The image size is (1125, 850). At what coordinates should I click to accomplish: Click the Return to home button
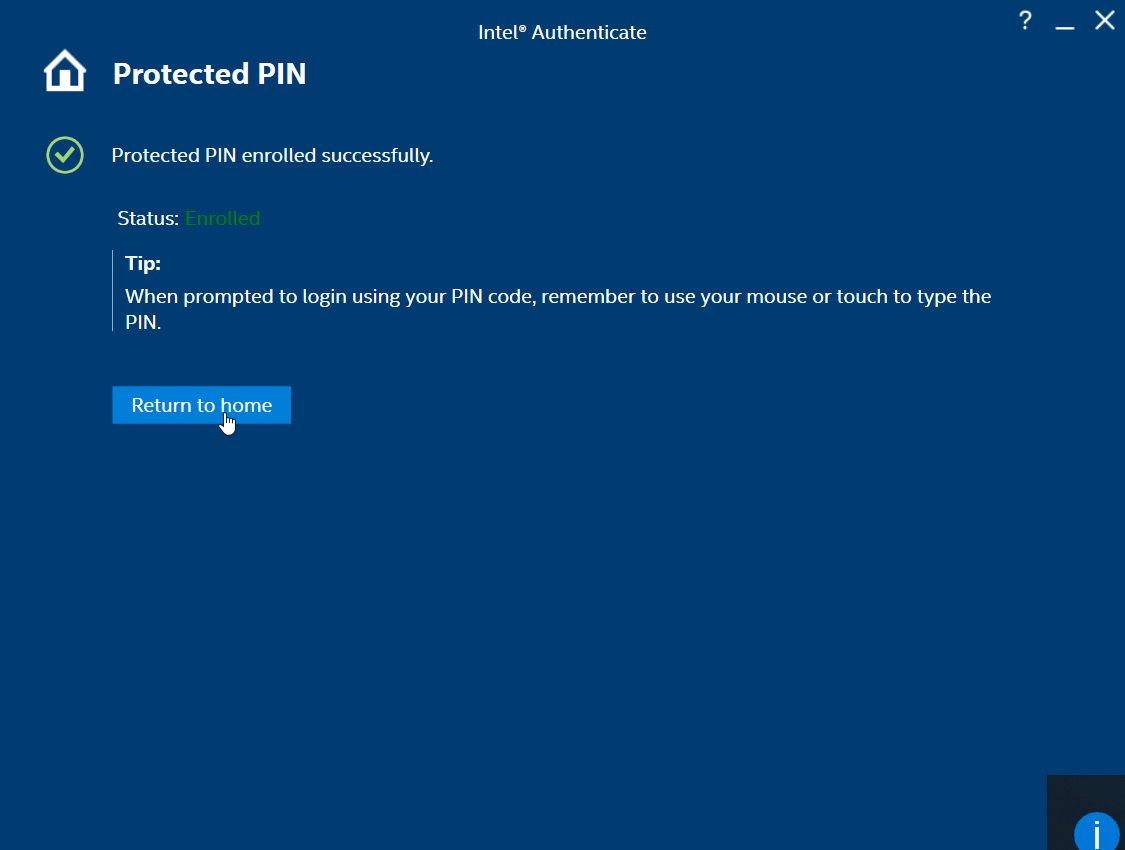coord(202,405)
